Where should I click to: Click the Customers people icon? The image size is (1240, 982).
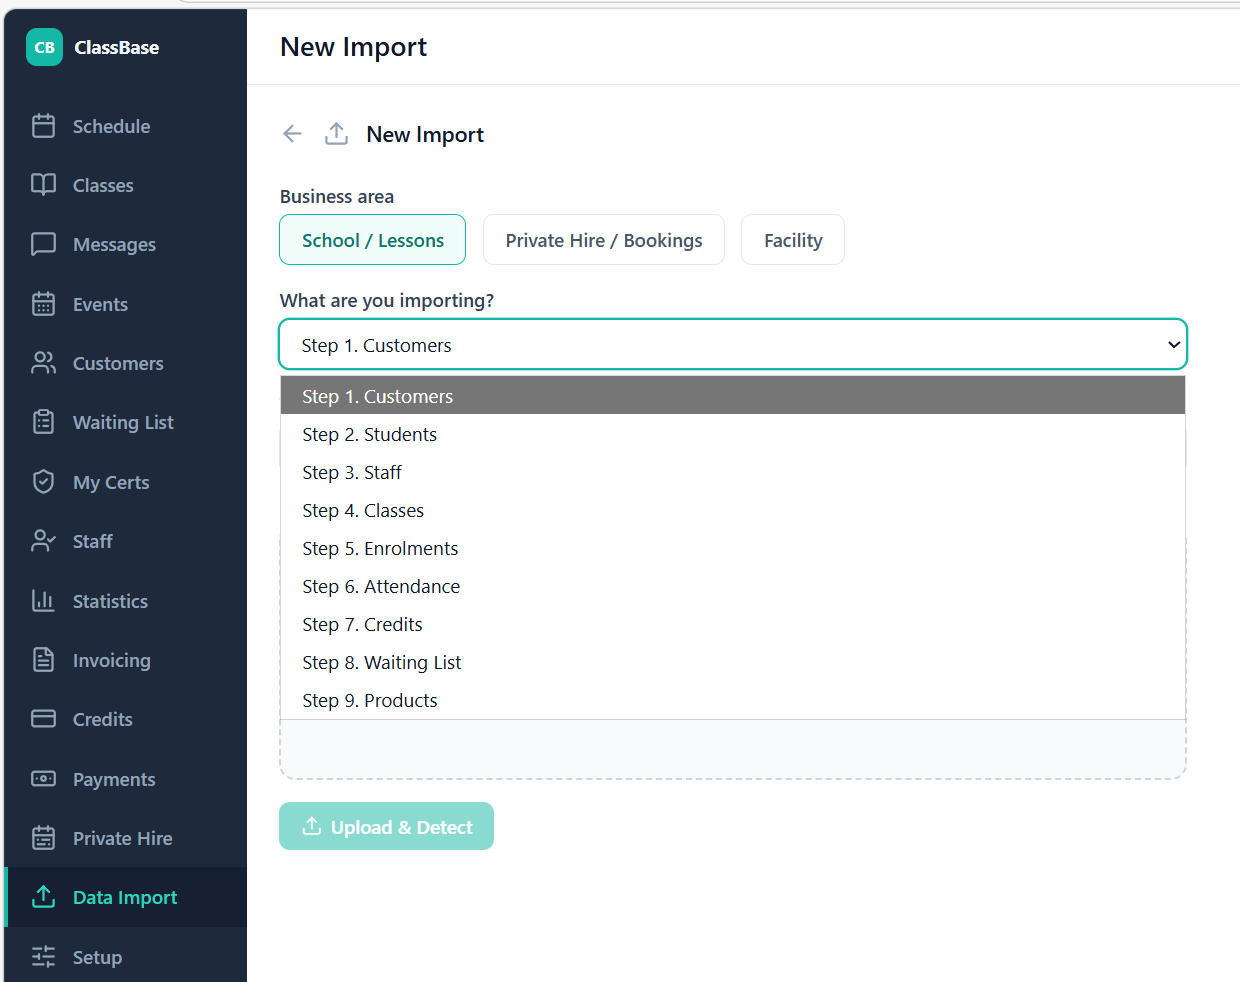coord(43,363)
